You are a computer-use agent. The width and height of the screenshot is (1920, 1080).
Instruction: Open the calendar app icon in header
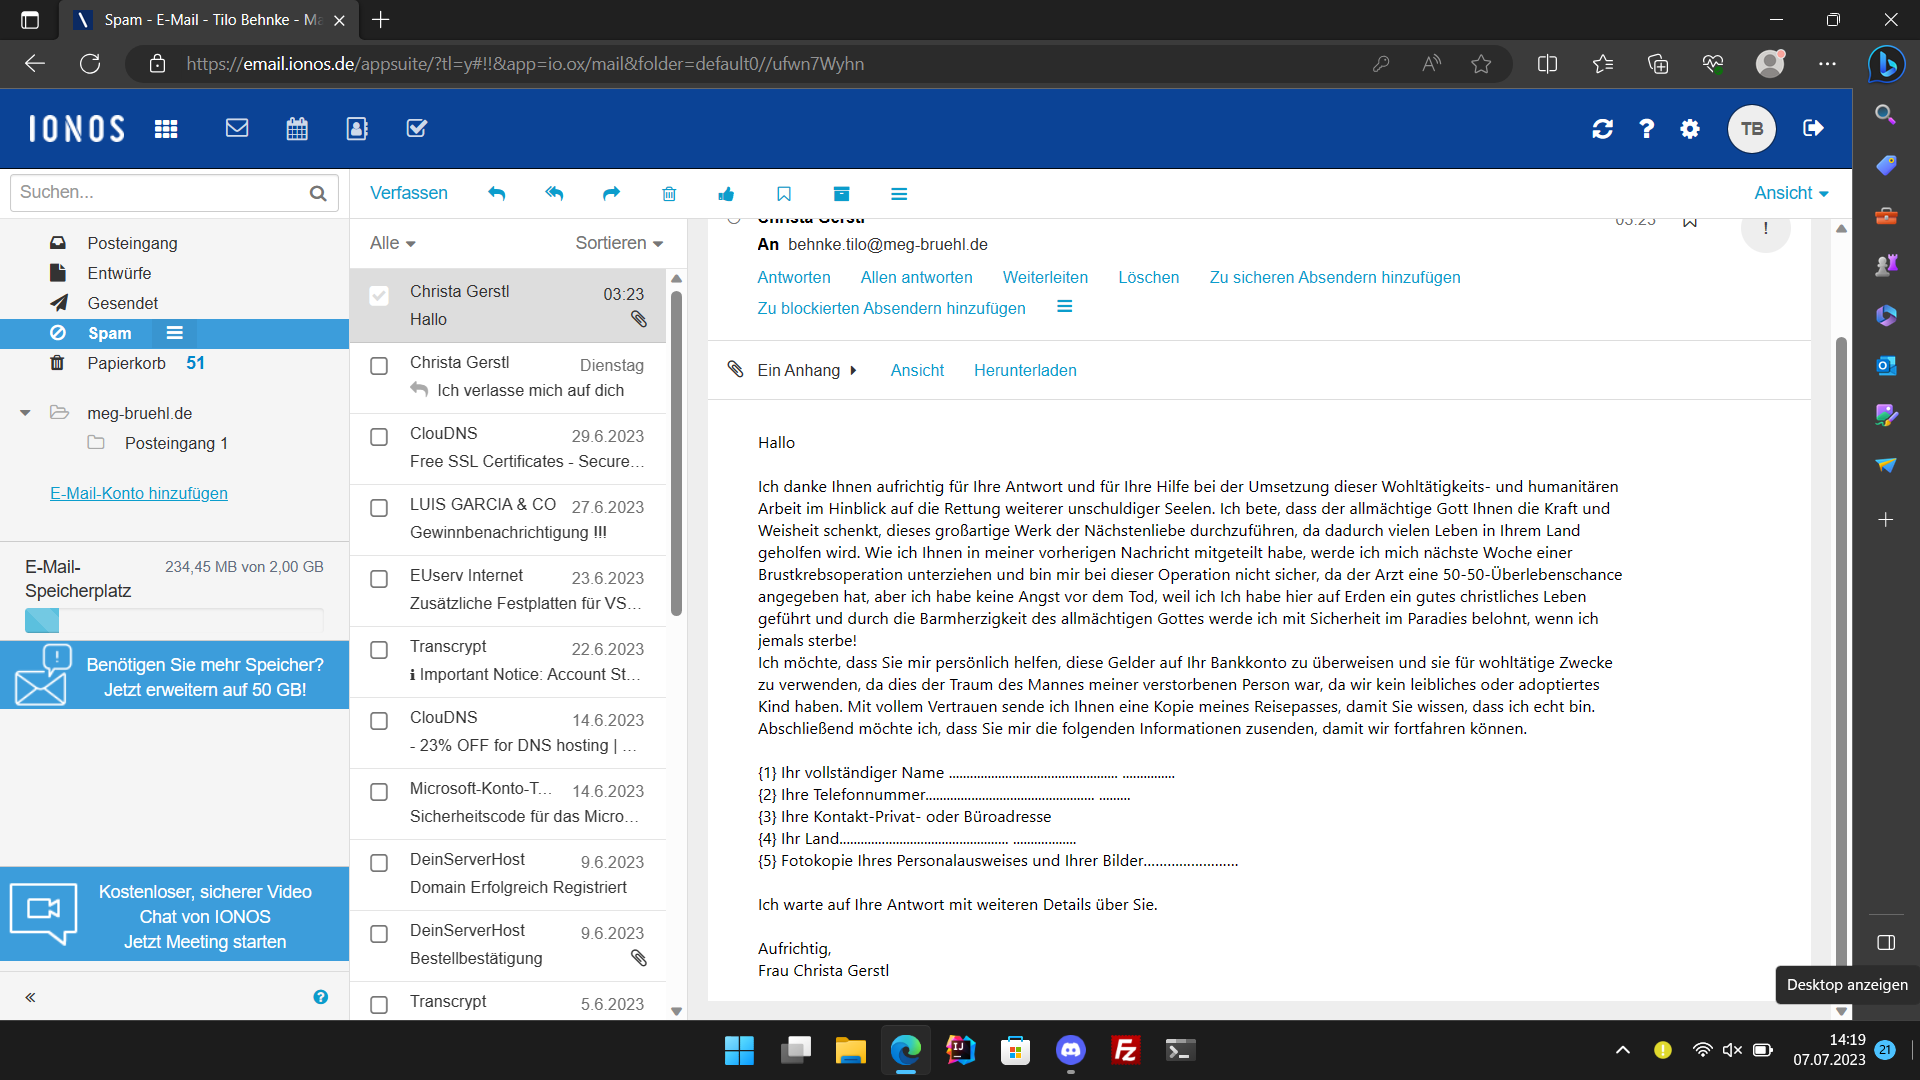click(297, 128)
